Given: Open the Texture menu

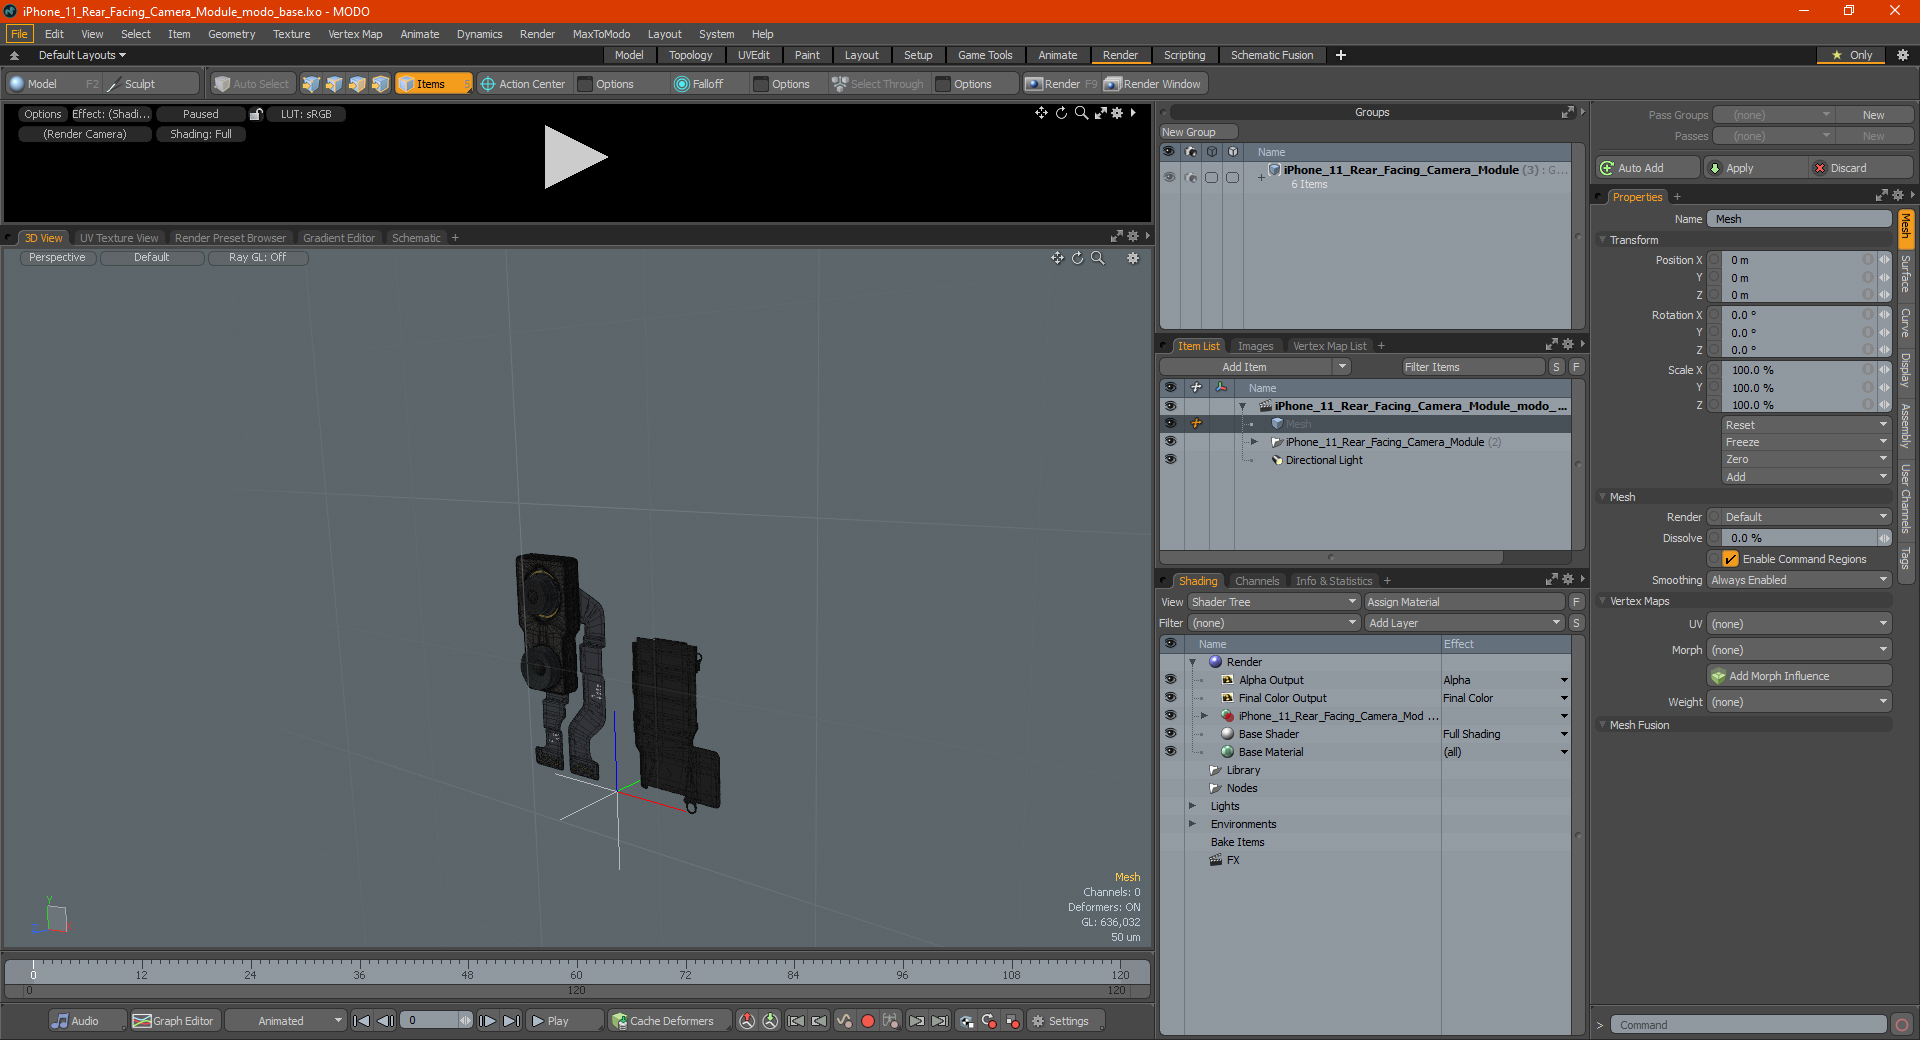Looking at the screenshot, I should [x=291, y=34].
